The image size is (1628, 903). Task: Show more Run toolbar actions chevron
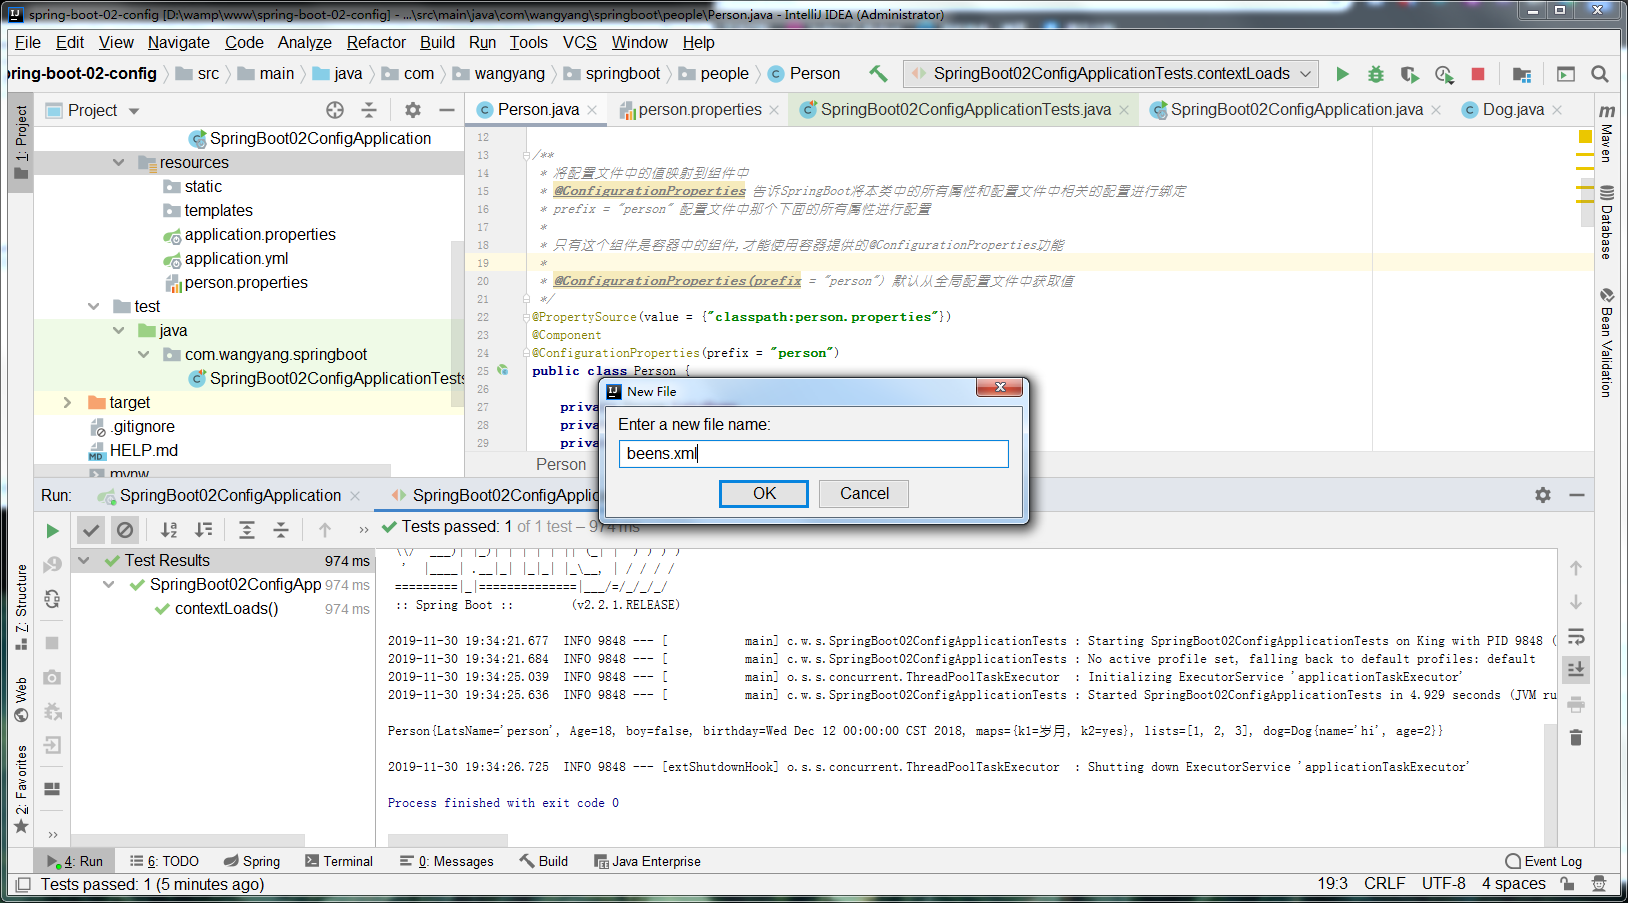tap(363, 530)
